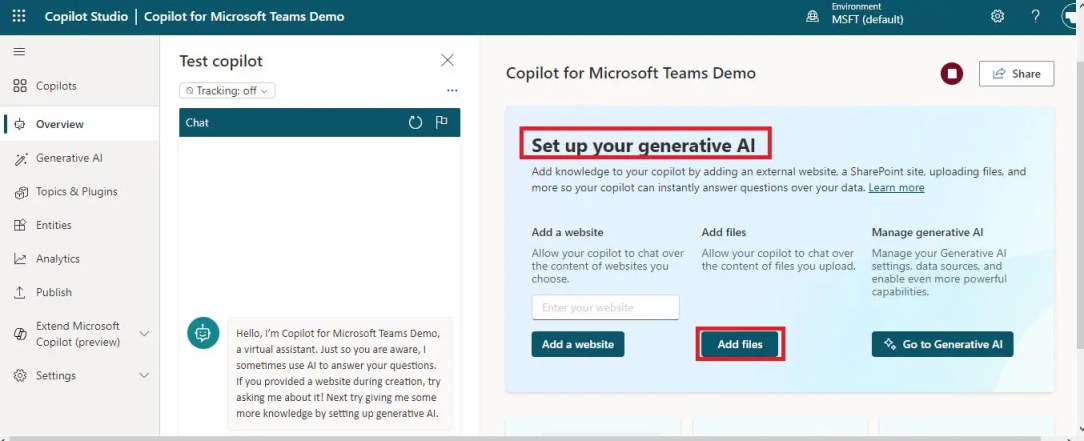Open the Tracking: off dropdown
Screen dimensions: 1084x441
pos(227,91)
